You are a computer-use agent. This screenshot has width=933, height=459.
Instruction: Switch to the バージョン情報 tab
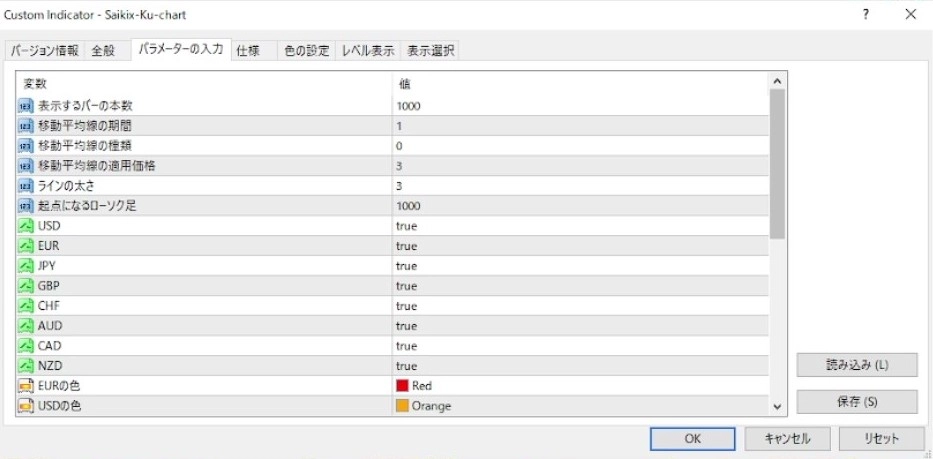[45, 51]
